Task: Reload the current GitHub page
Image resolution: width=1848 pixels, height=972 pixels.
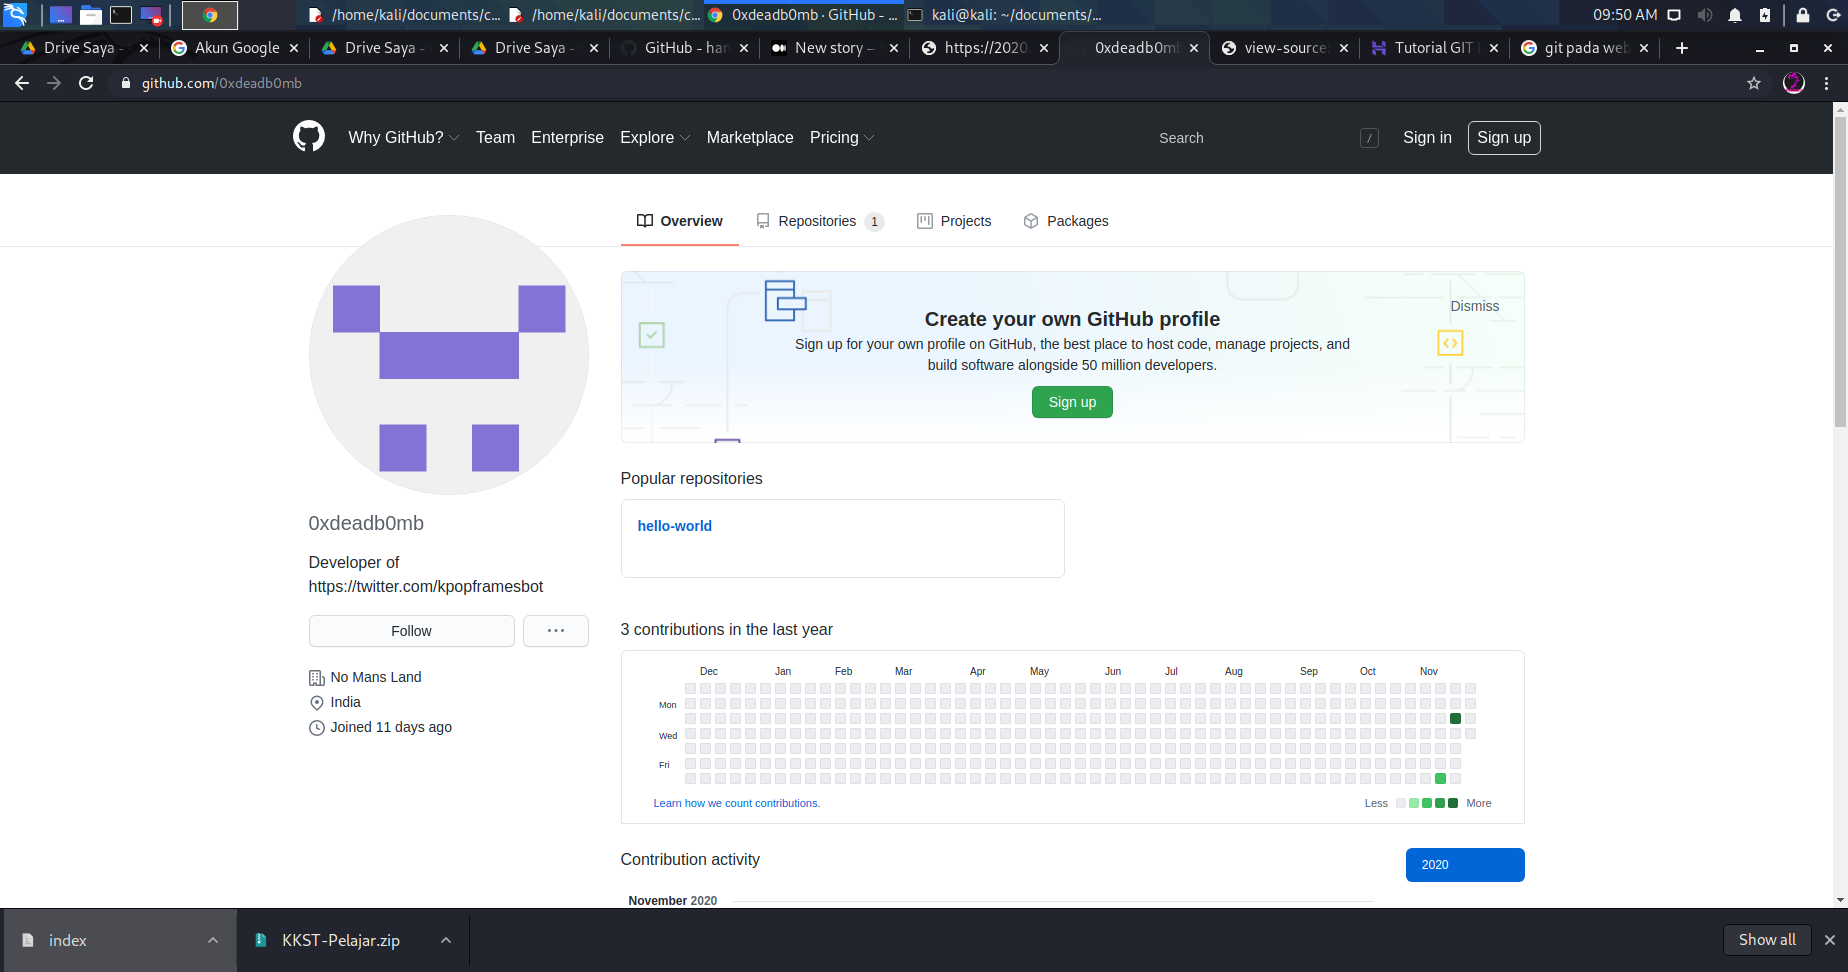Action: (x=86, y=83)
